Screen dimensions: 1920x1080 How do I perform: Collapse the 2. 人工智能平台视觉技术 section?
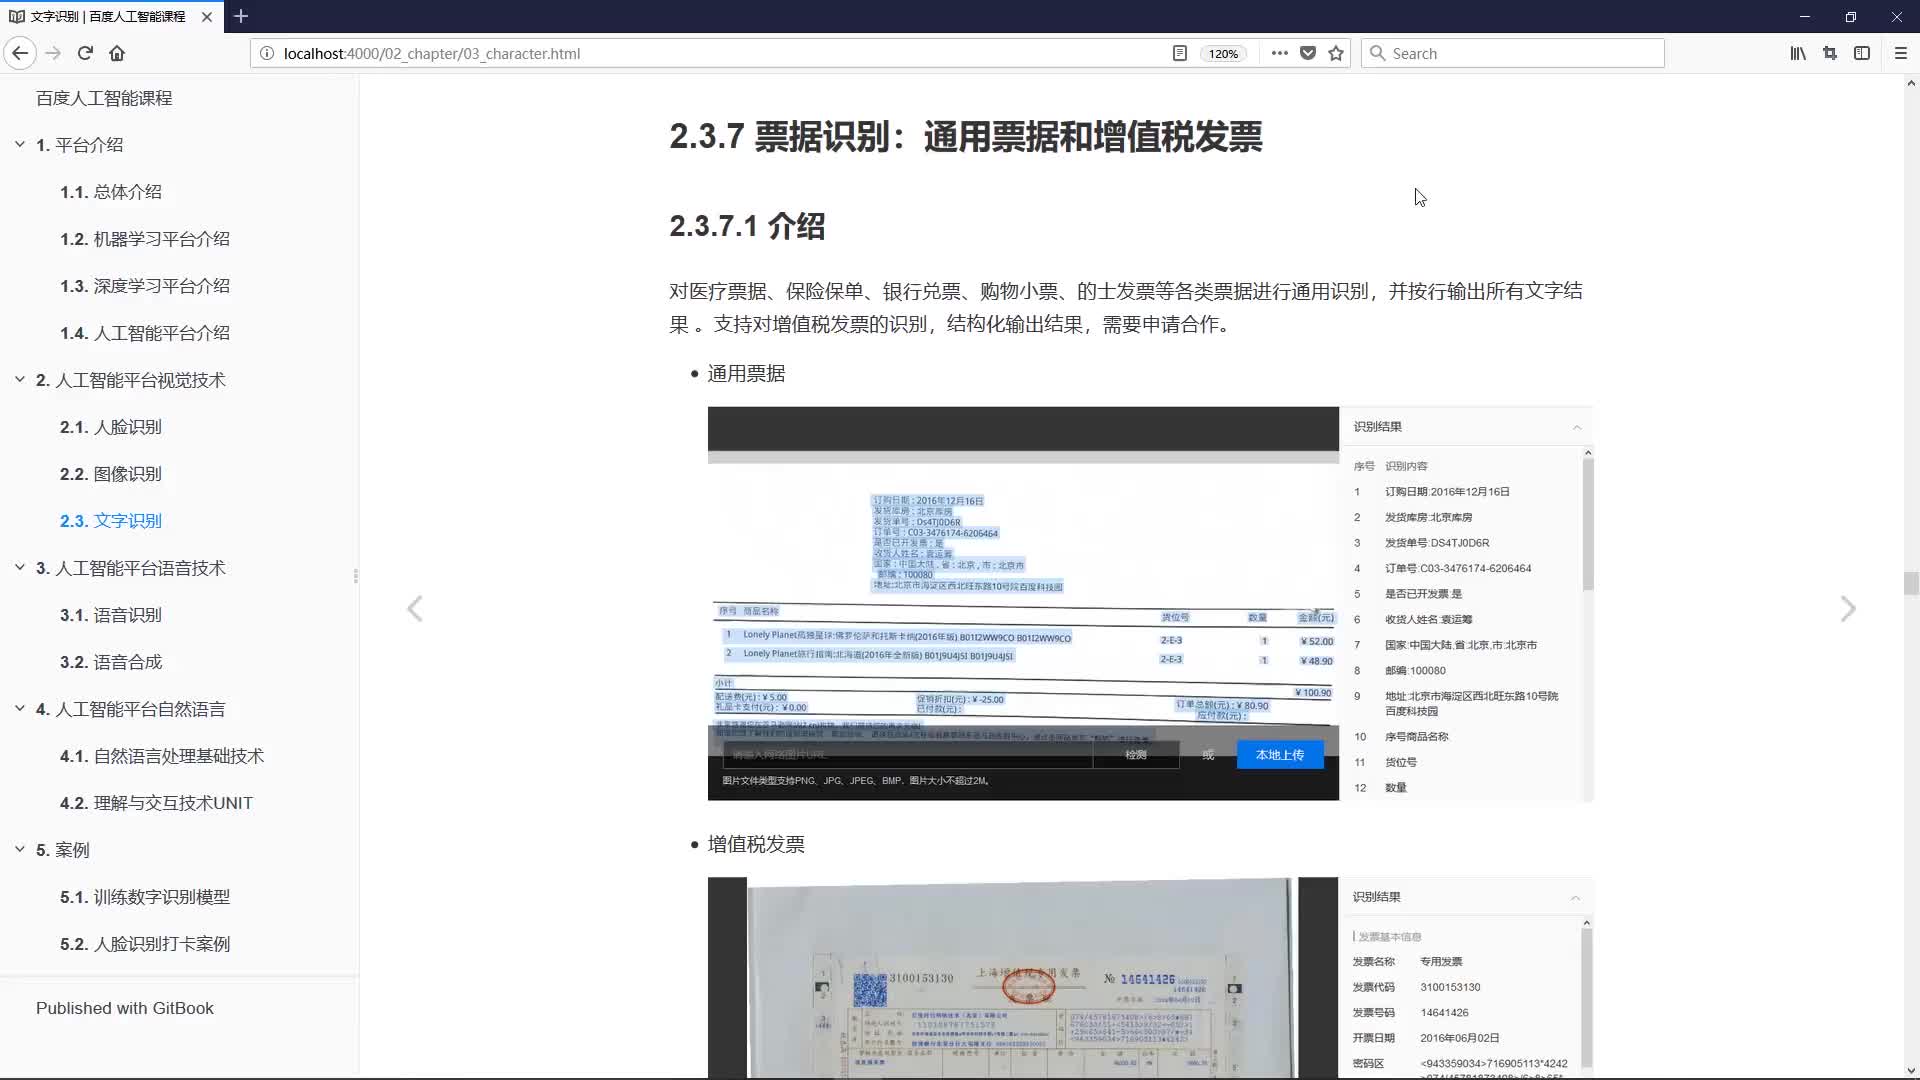tap(19, 379)
